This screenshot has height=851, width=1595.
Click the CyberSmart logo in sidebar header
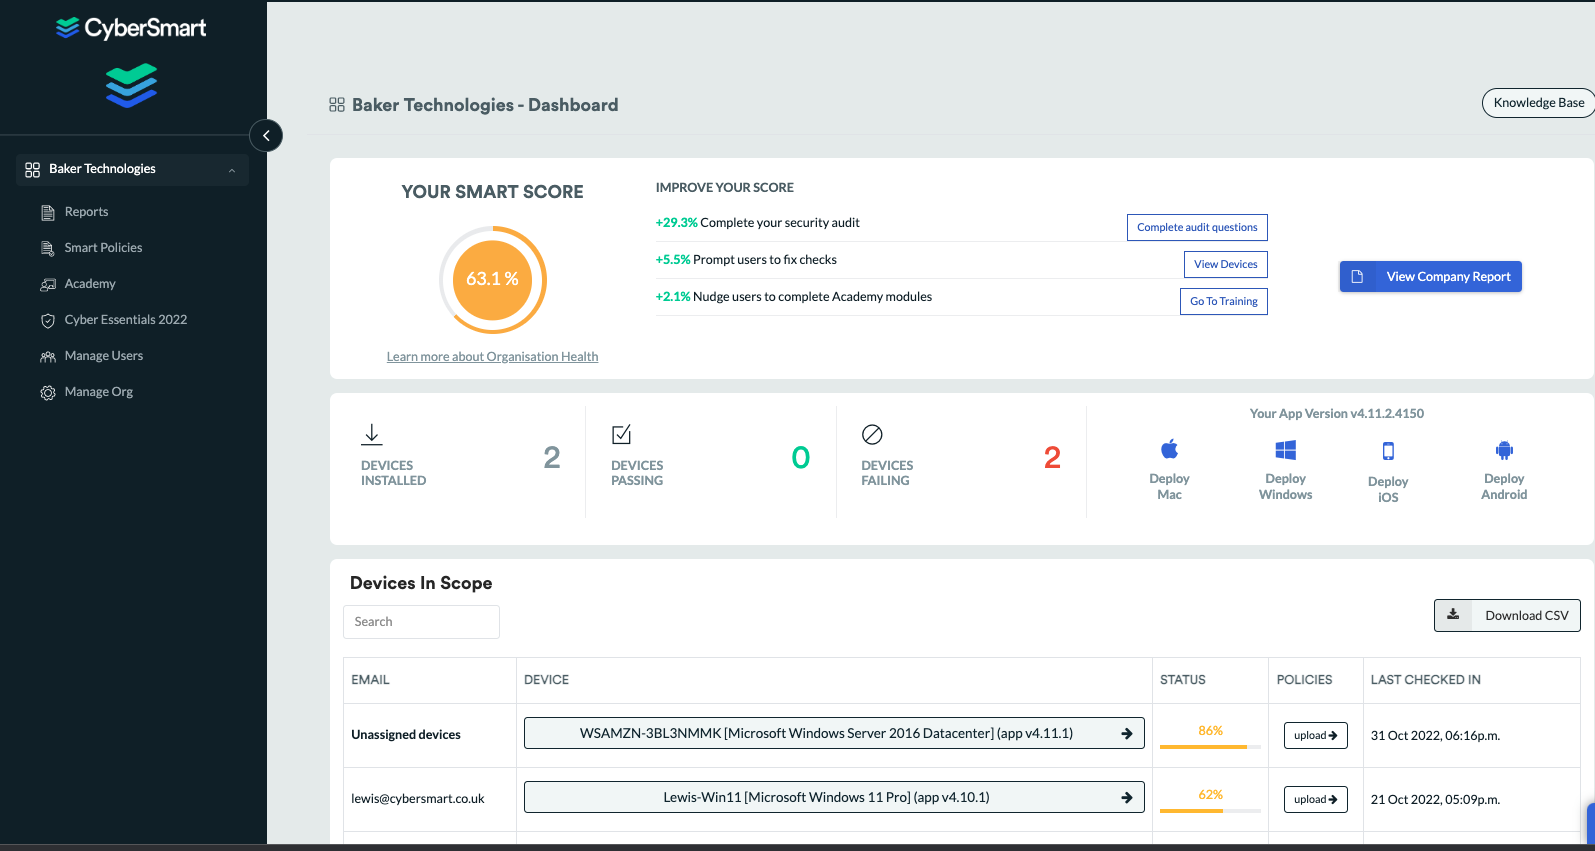click(x=131, y=28)
